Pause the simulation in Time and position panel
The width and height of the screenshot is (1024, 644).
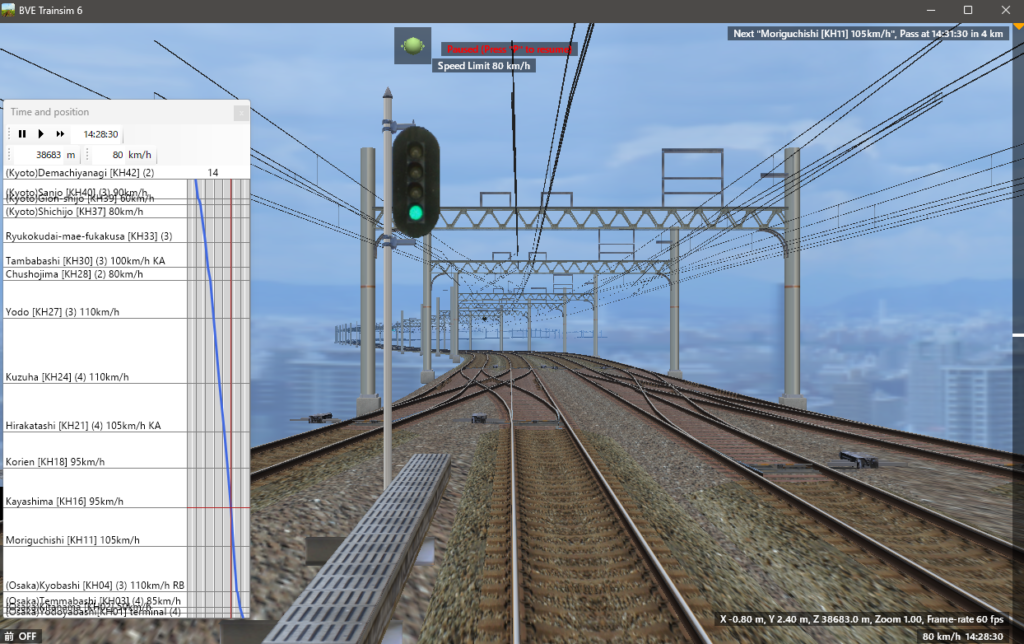click(22, 134)
